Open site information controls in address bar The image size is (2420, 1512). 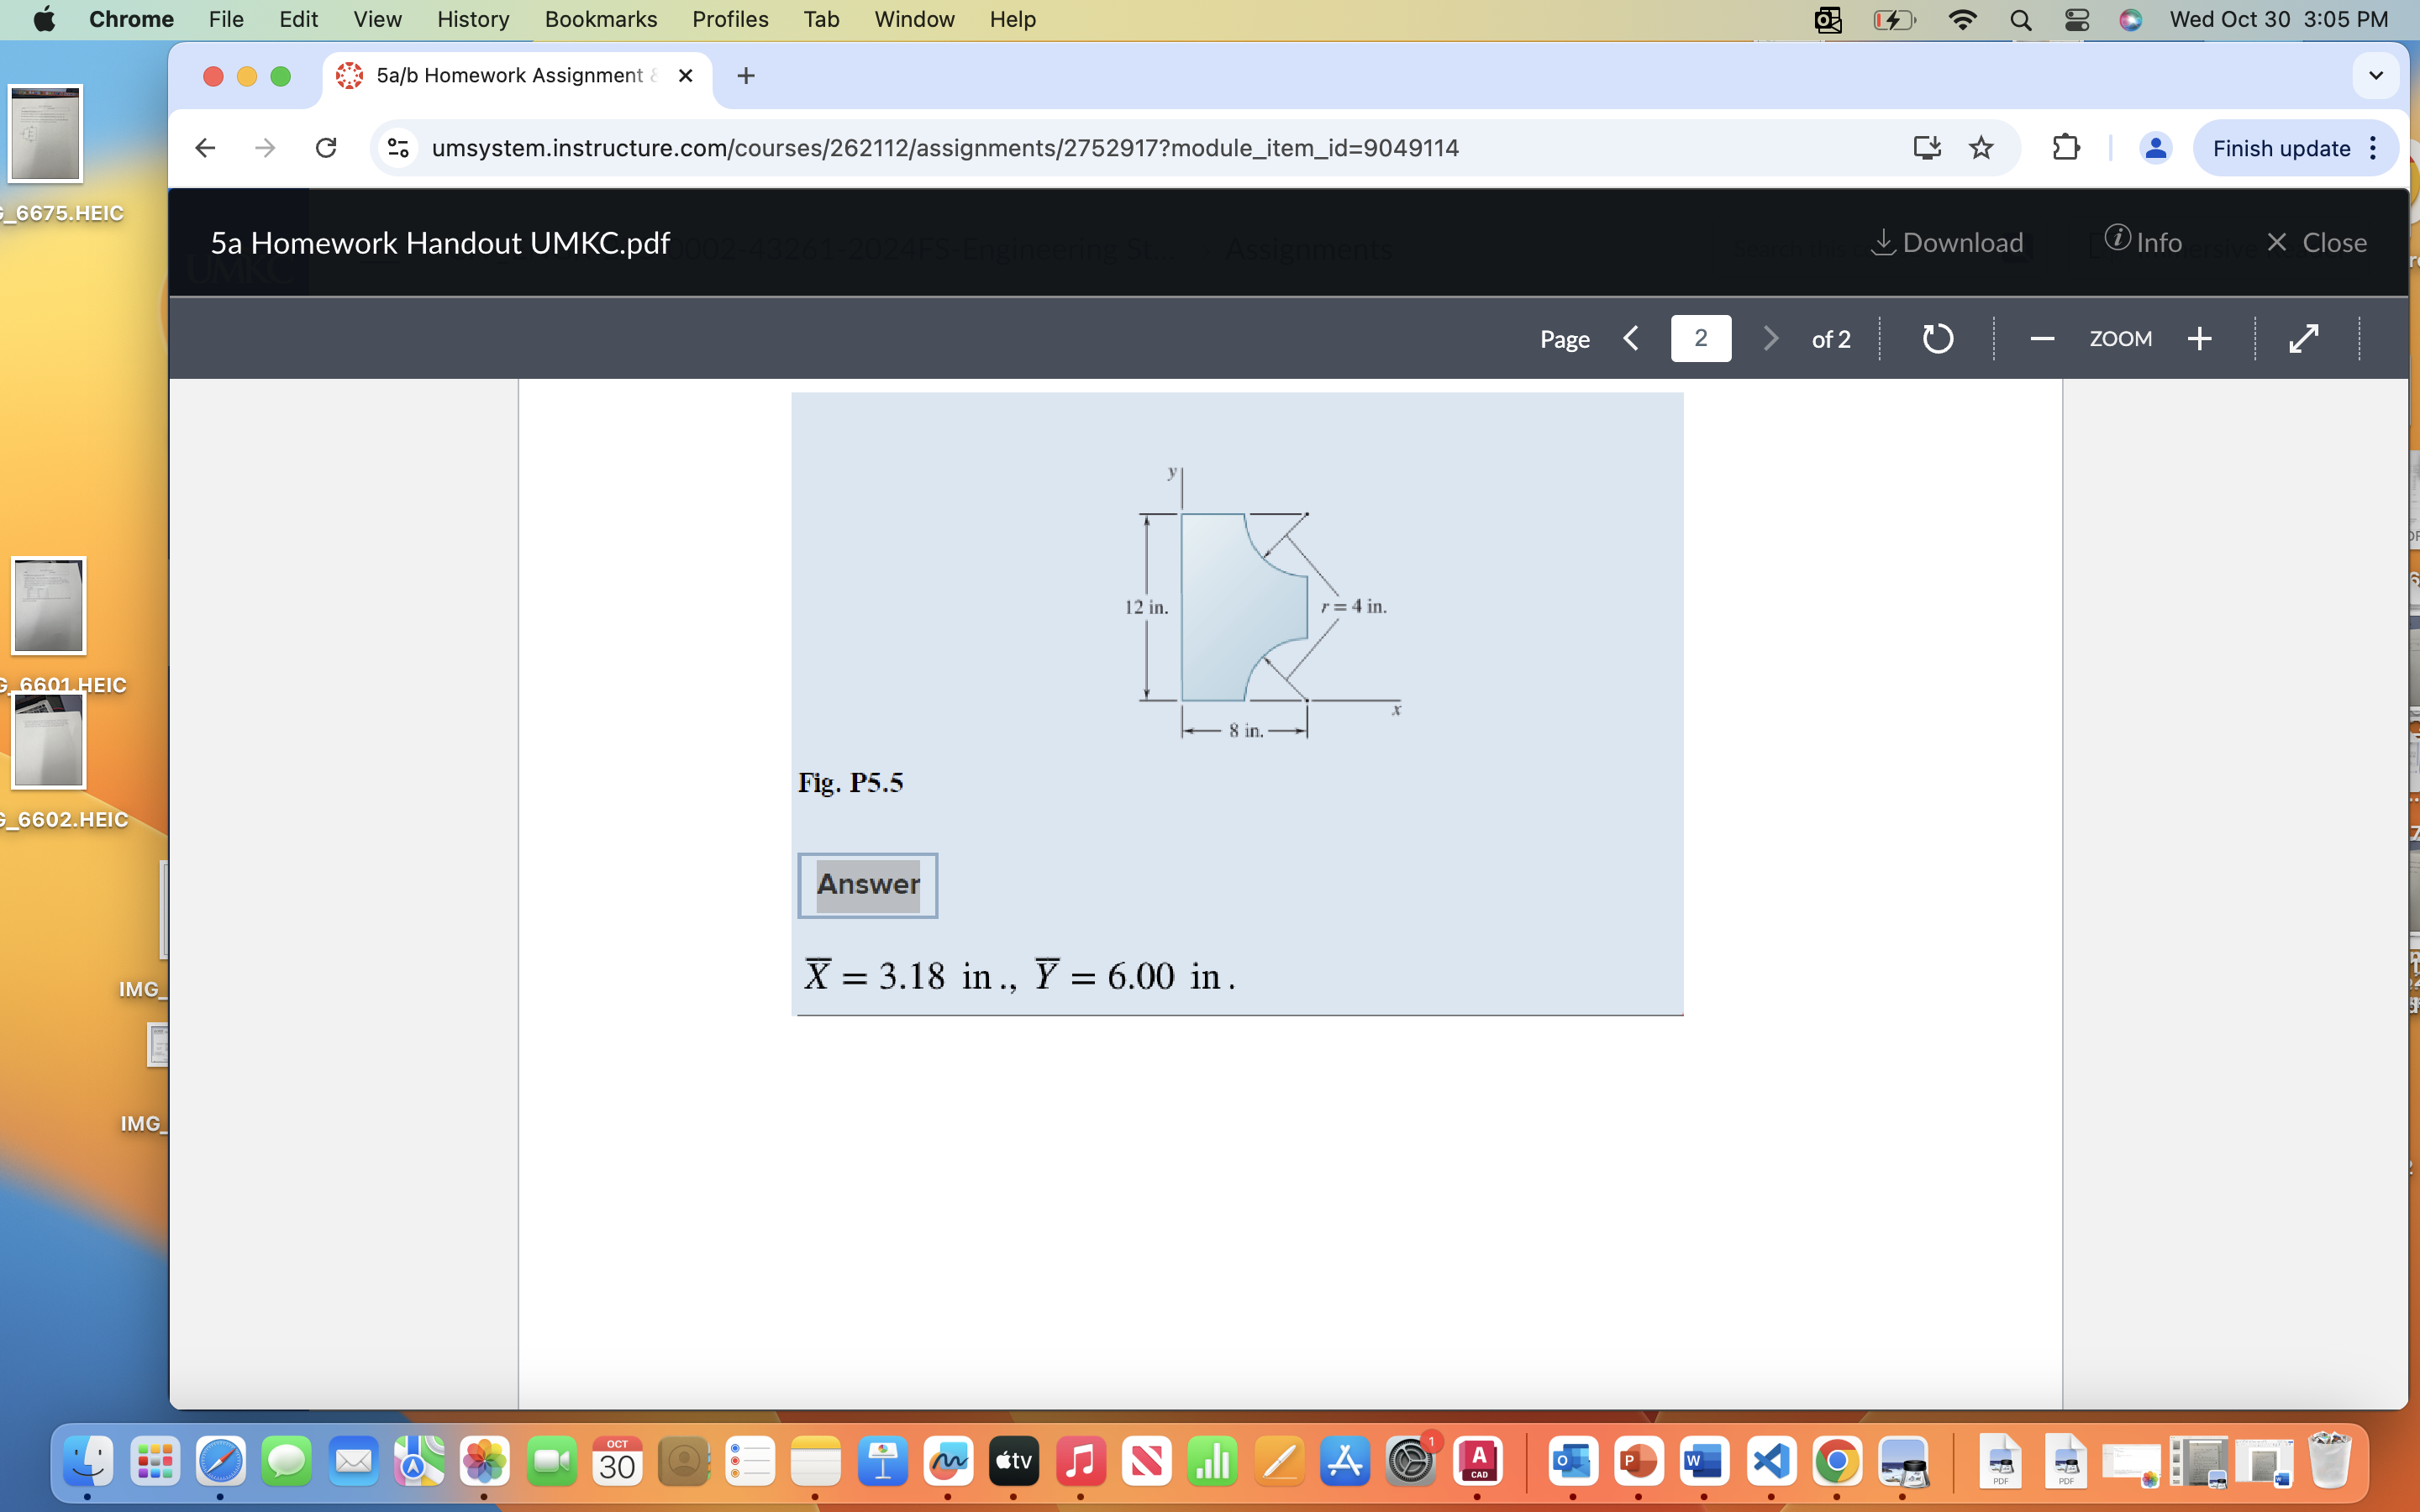398,148
